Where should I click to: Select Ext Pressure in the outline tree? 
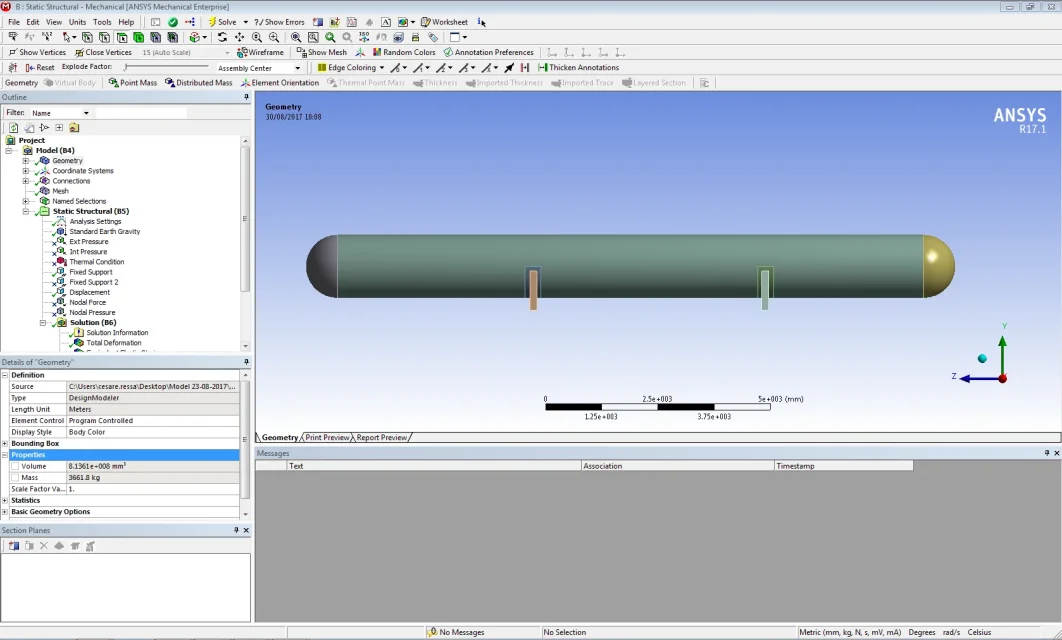[89, 242]
